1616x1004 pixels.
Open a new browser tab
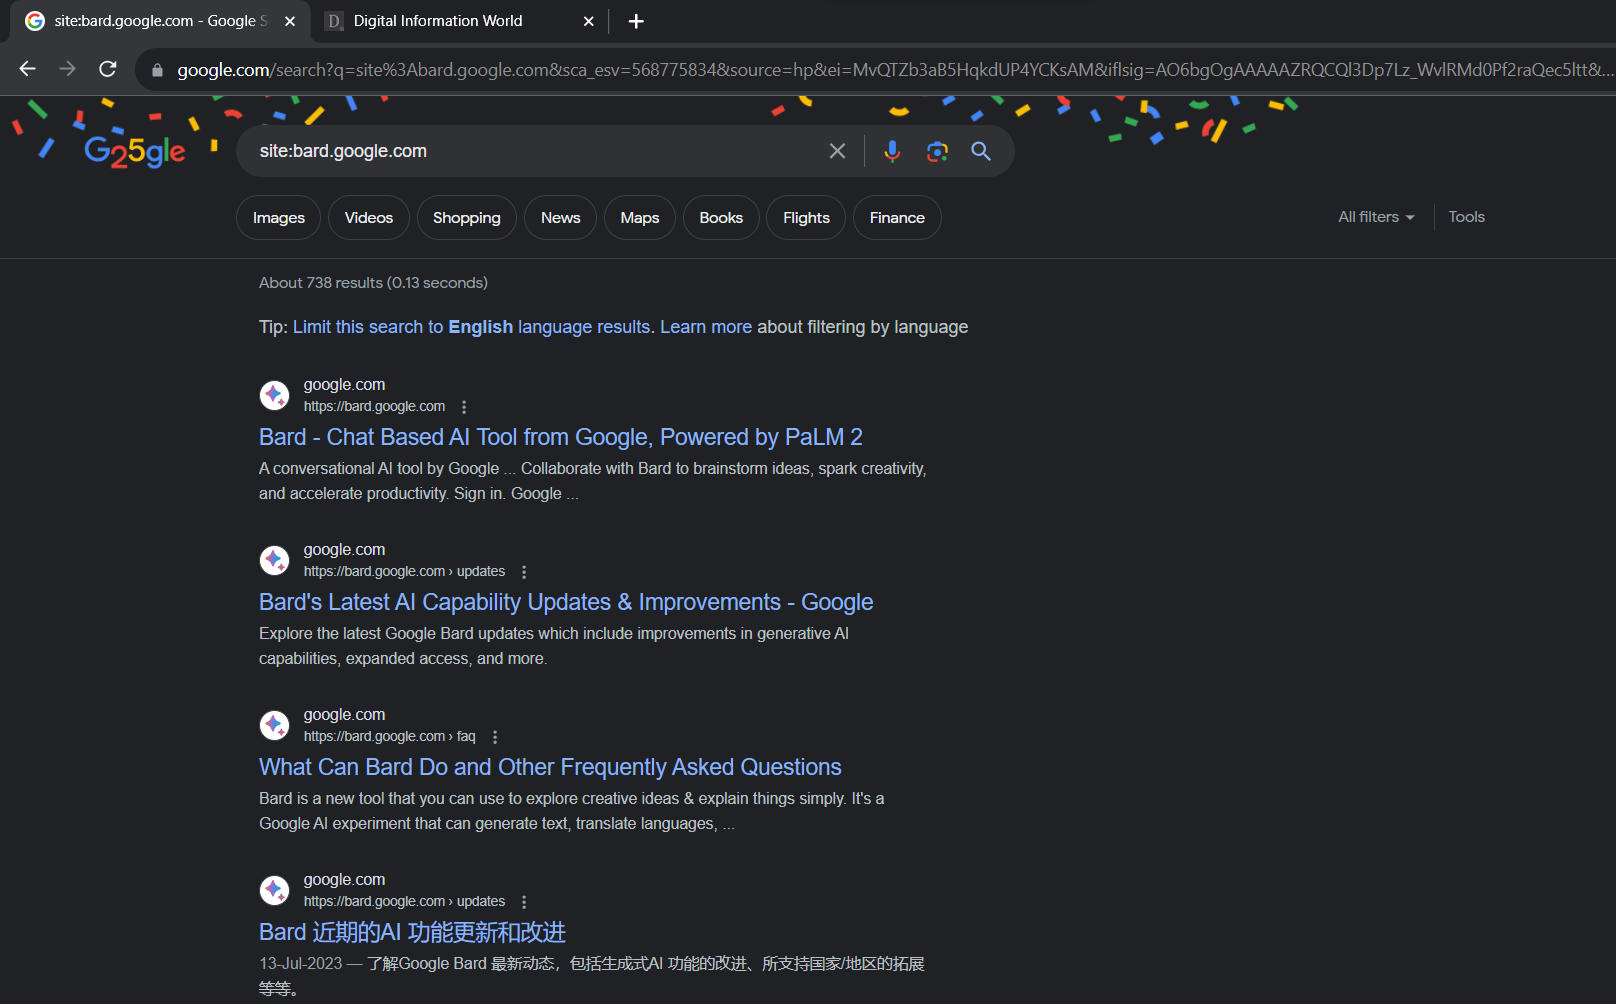tap(636, 21)
